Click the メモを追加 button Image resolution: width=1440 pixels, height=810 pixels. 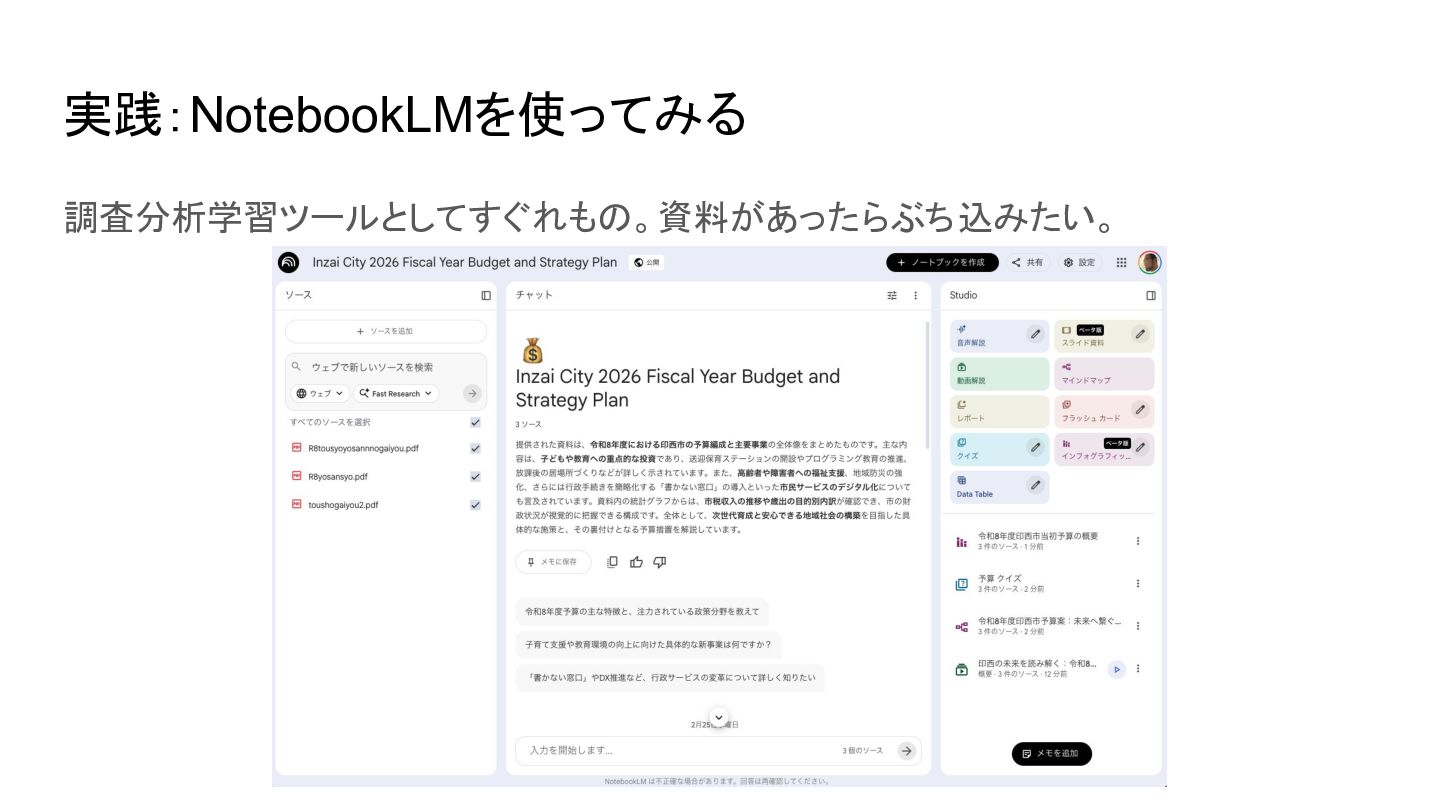click(x=1051, y=754)
